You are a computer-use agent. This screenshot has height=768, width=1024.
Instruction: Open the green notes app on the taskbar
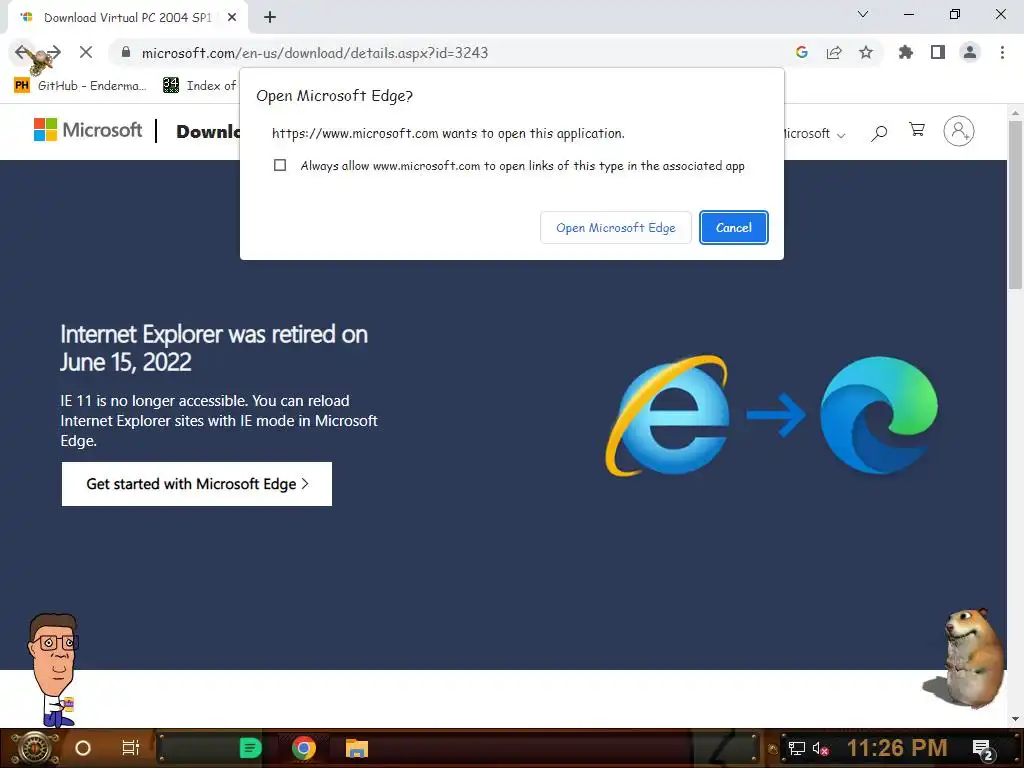click(x=251, y=748)
